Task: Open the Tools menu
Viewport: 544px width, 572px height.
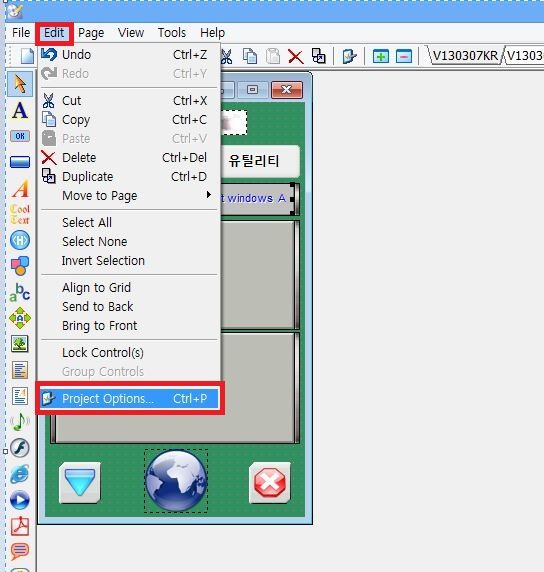Action: tap(172, 33)
